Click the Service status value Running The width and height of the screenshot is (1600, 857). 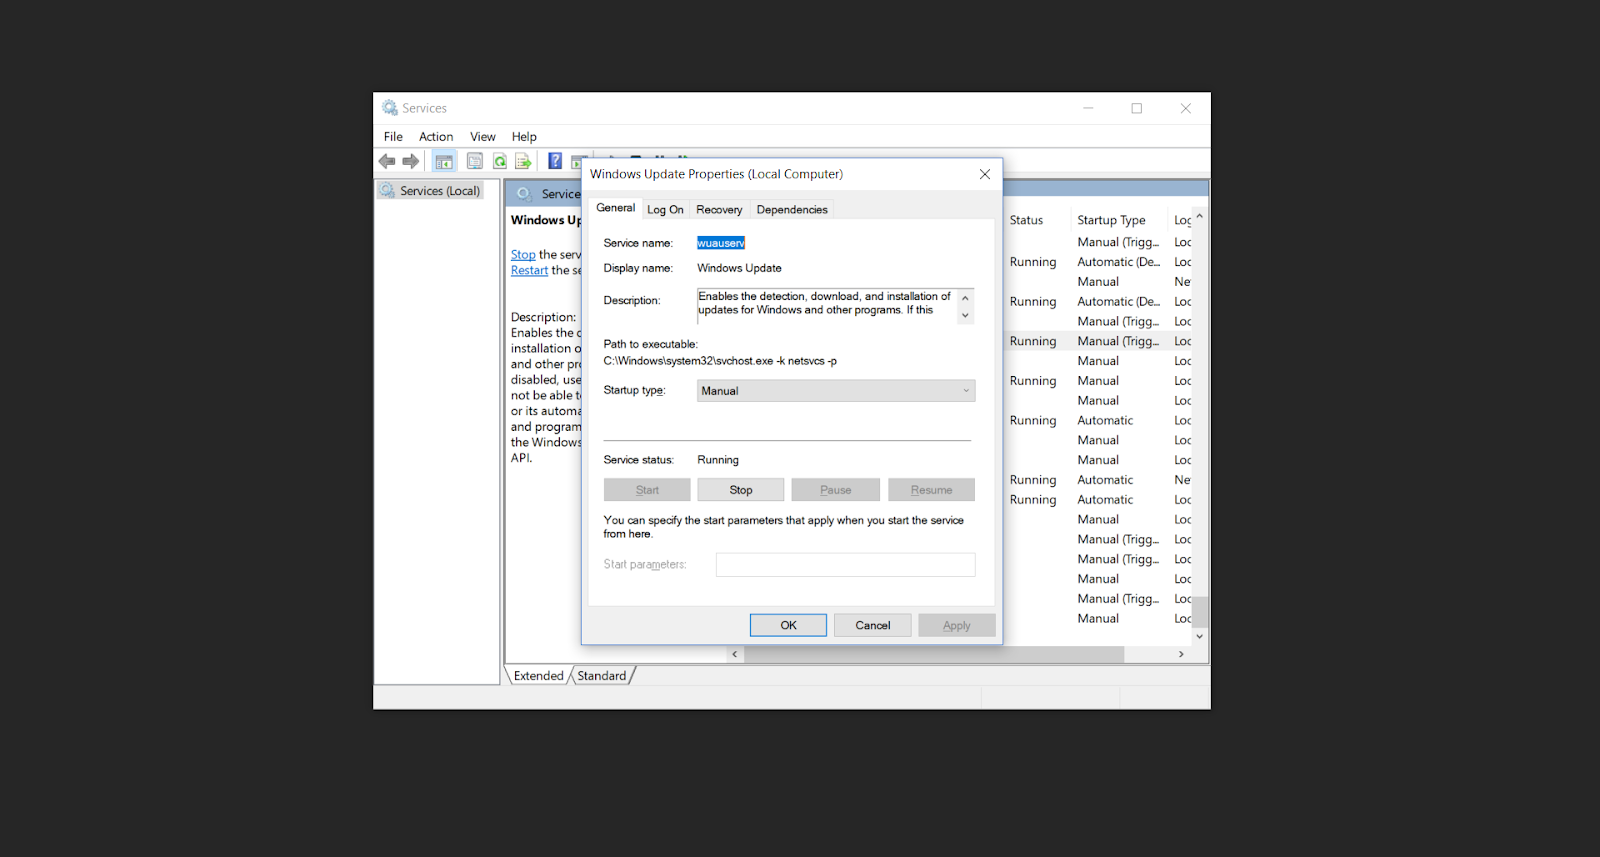[x=718, y=460]
